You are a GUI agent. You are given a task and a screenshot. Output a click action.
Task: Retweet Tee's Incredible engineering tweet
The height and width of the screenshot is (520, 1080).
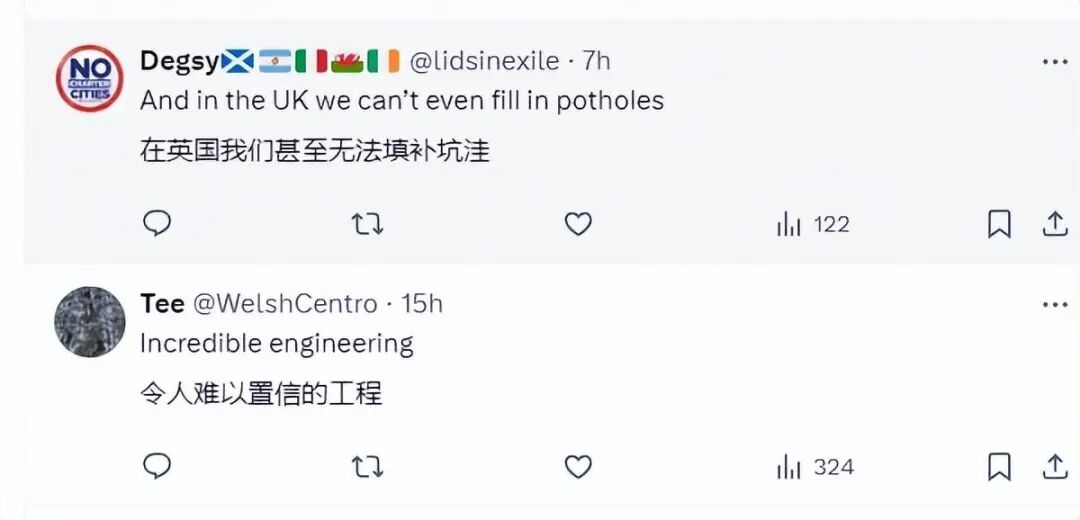[367, 467]
